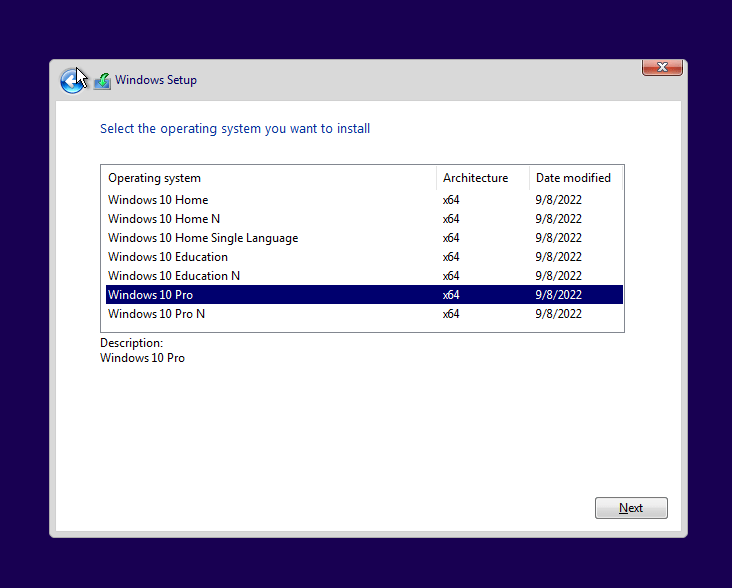The image size is (732, 588).
Task: Close the Windows Setup dialog
Action: pyautogui.click(x=662, y=67)
